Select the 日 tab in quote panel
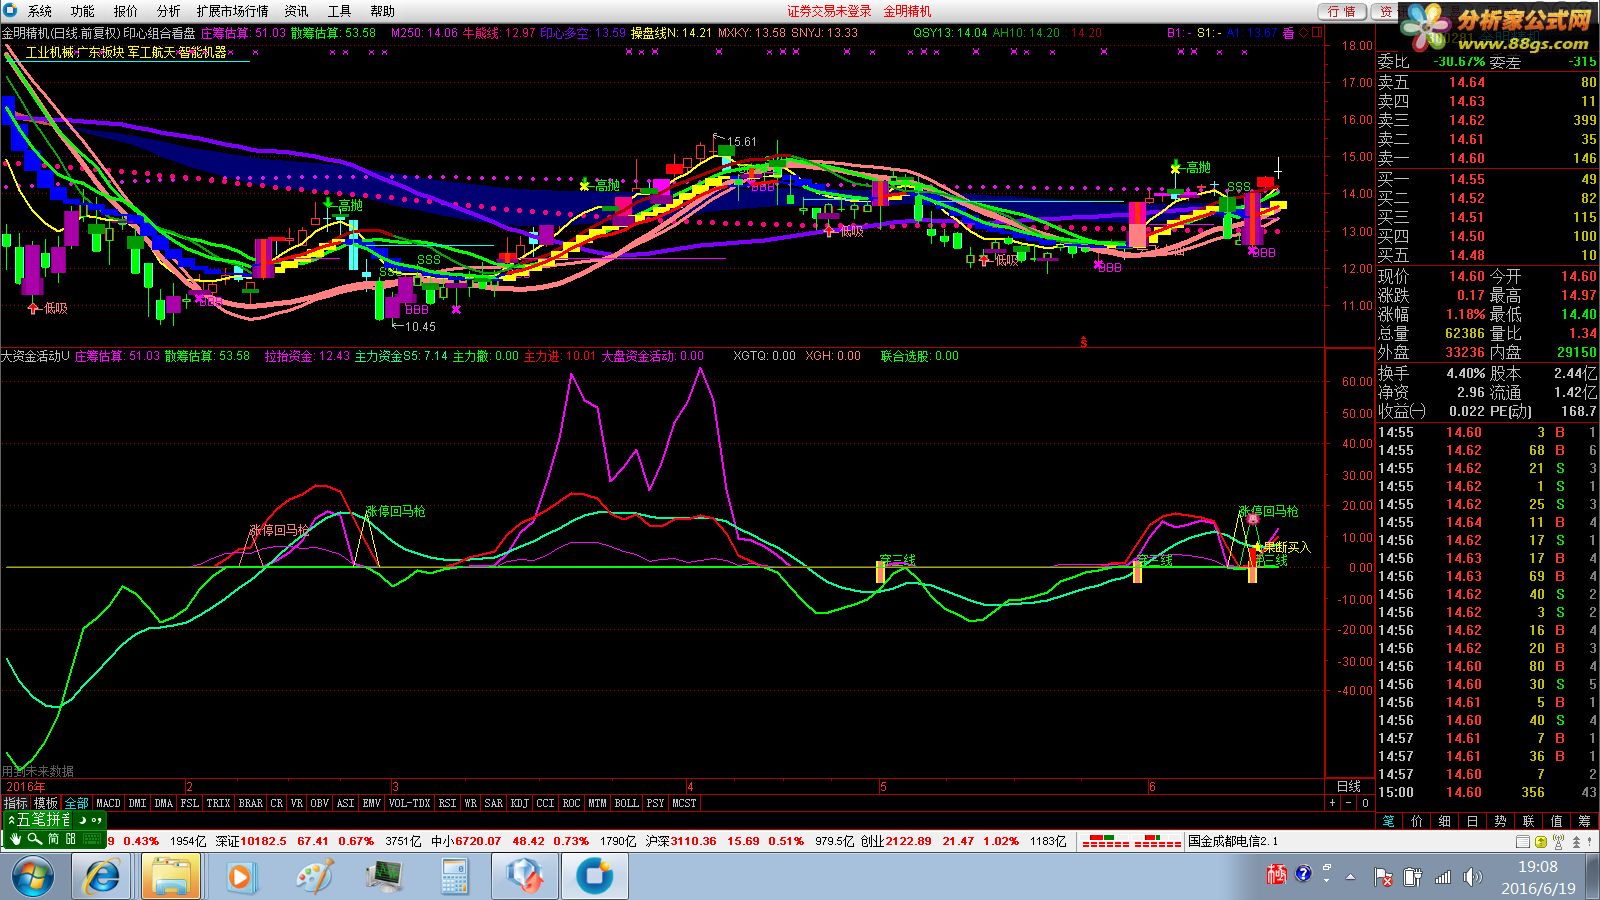1600x900 pixels. coord(1472,821)
